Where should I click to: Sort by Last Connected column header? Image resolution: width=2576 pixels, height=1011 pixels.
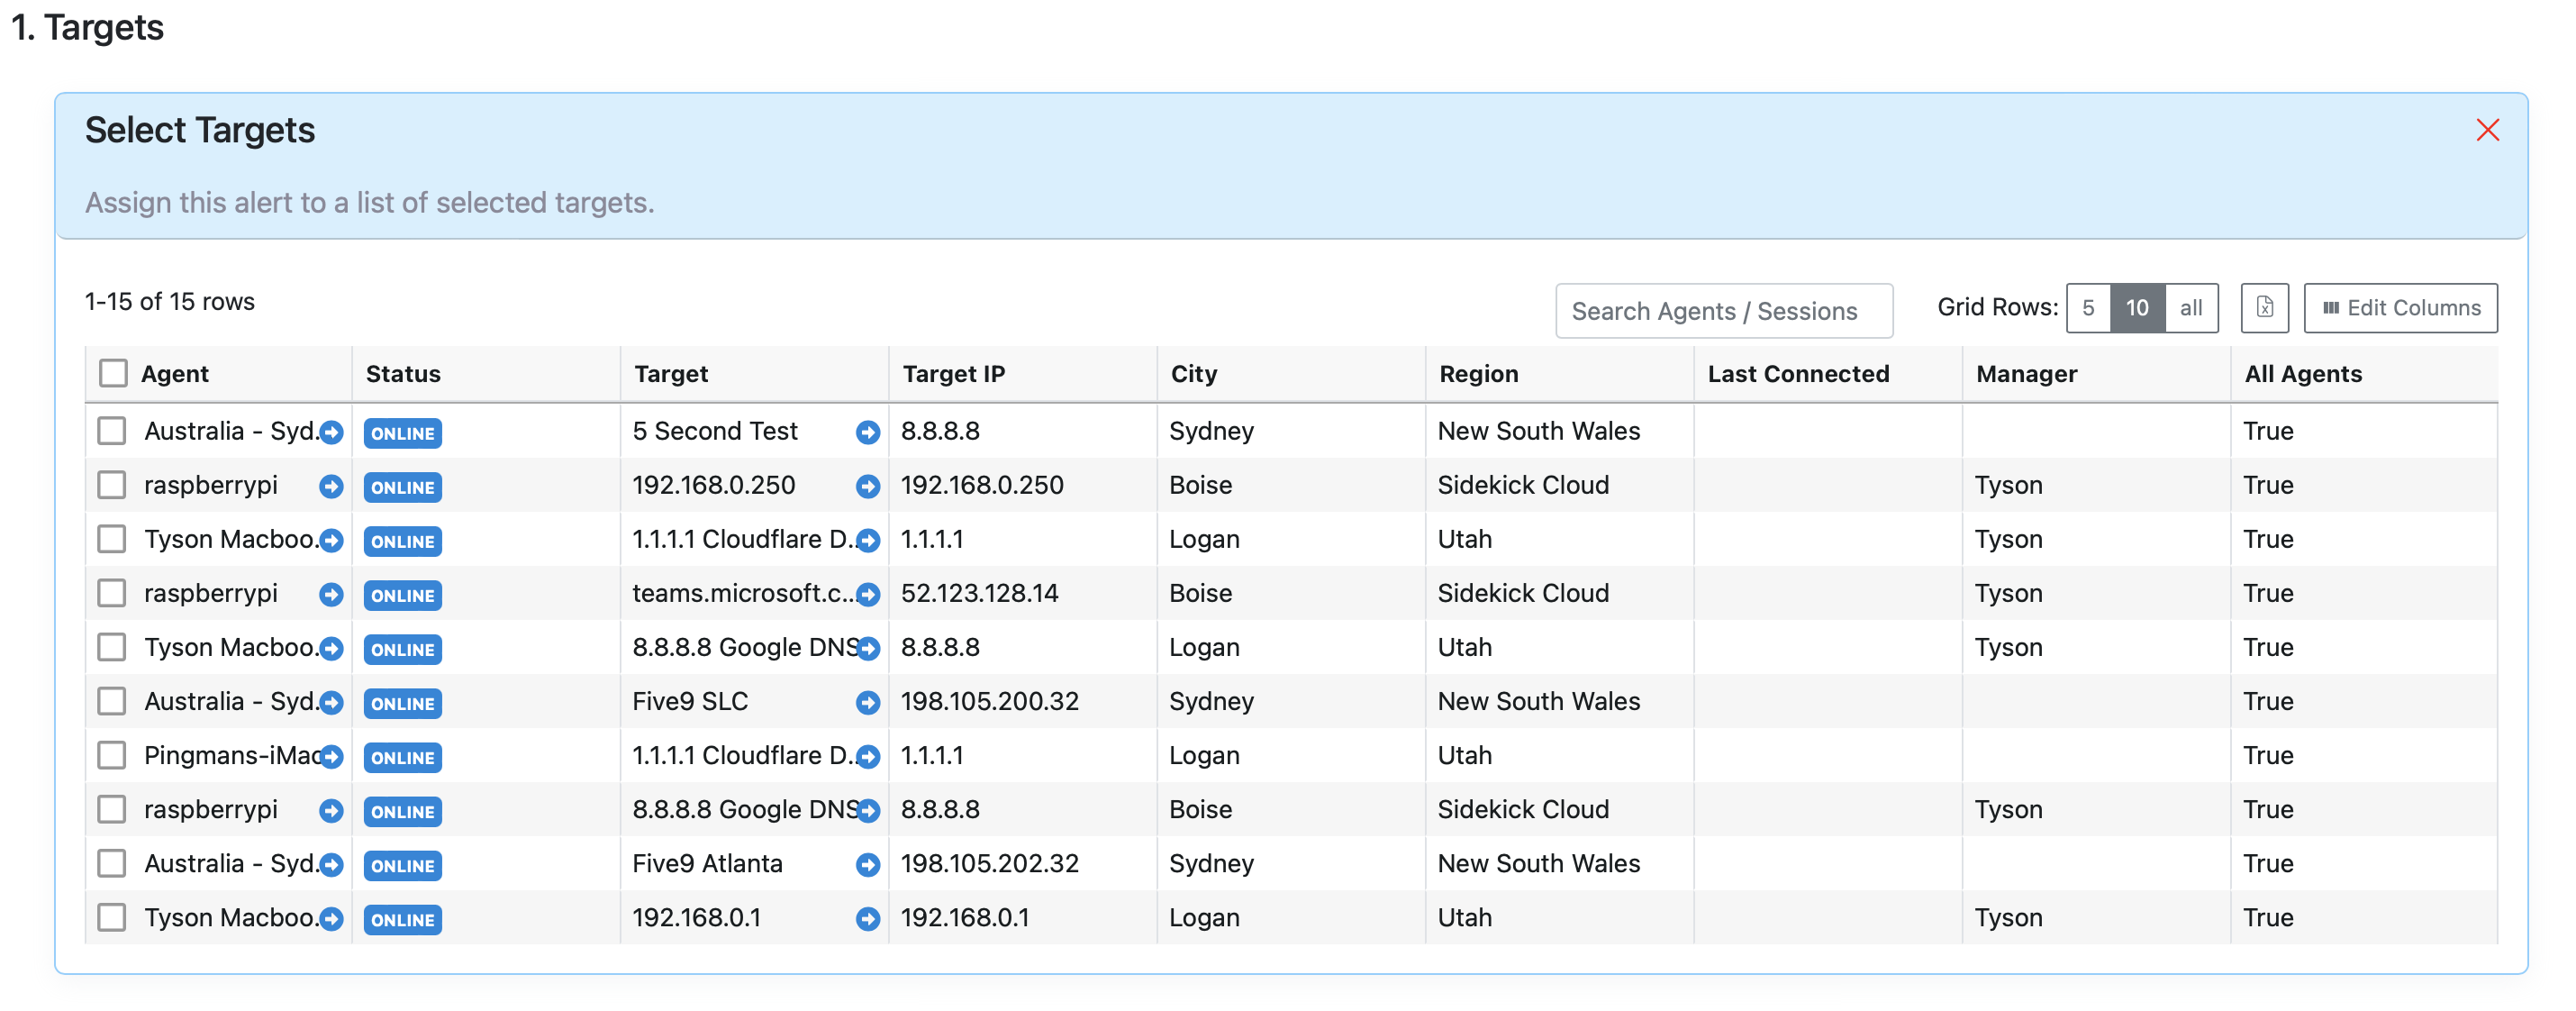pos(1797,374)
